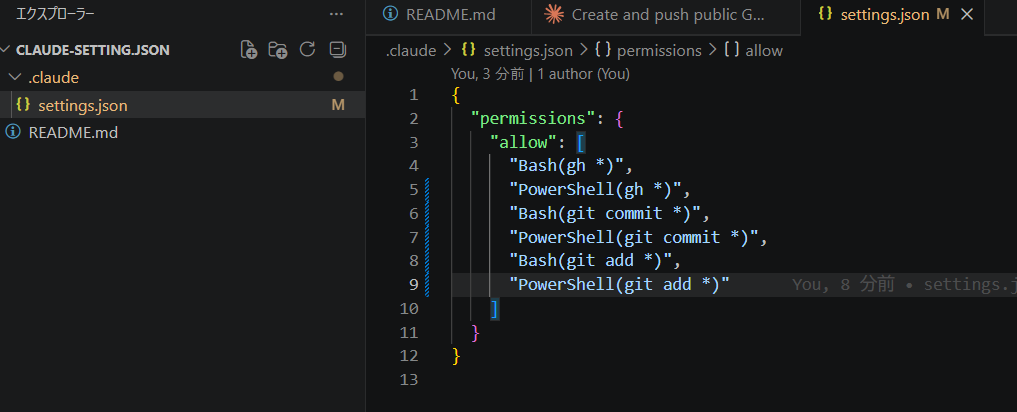Screen dimensions: 1017x412
Task: Collapse all folders in the Explorer
Action: [x=337, y=49]
